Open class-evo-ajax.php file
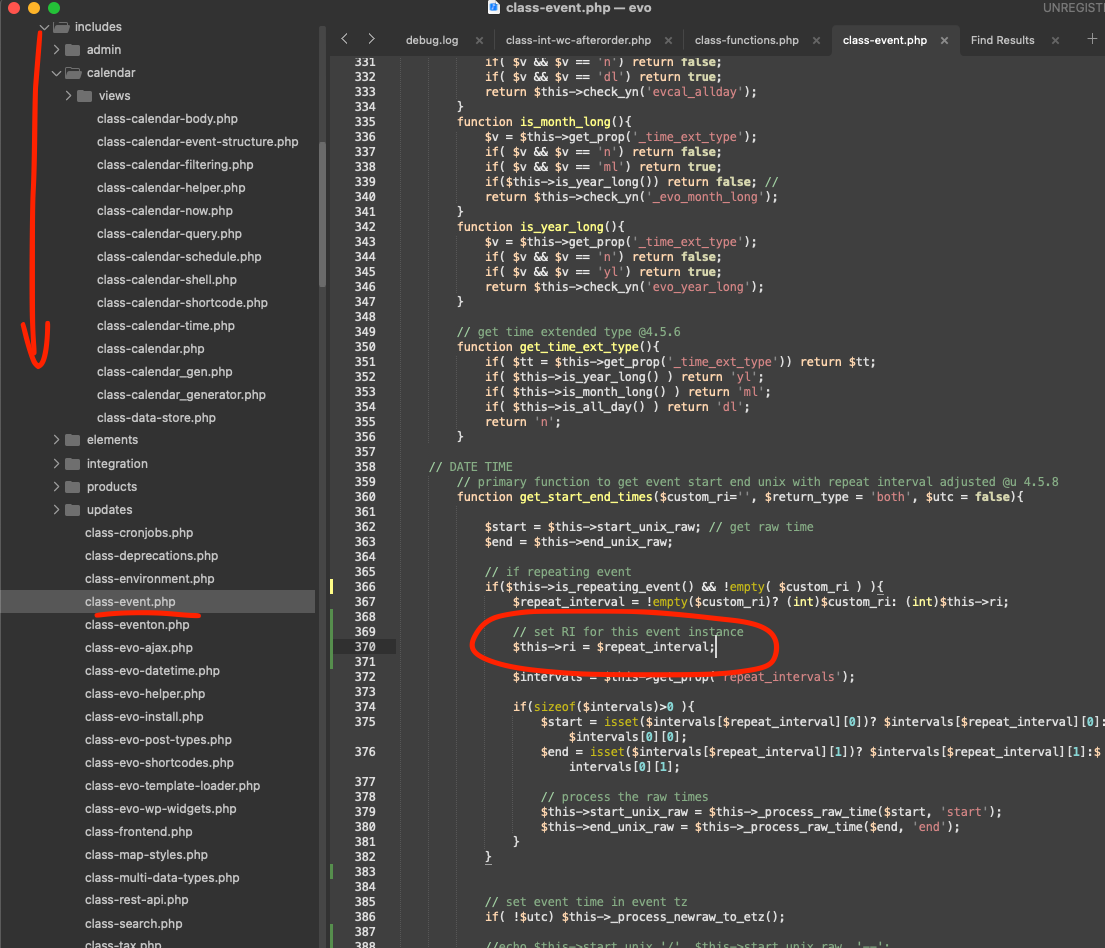This screenshot has height=948, width=1105. point(139,648)
